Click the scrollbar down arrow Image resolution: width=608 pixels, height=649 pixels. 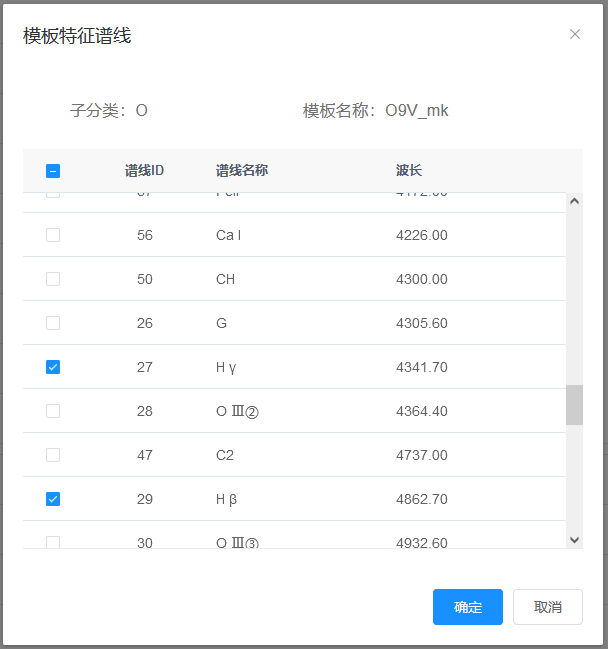click(x=574, y=540)
